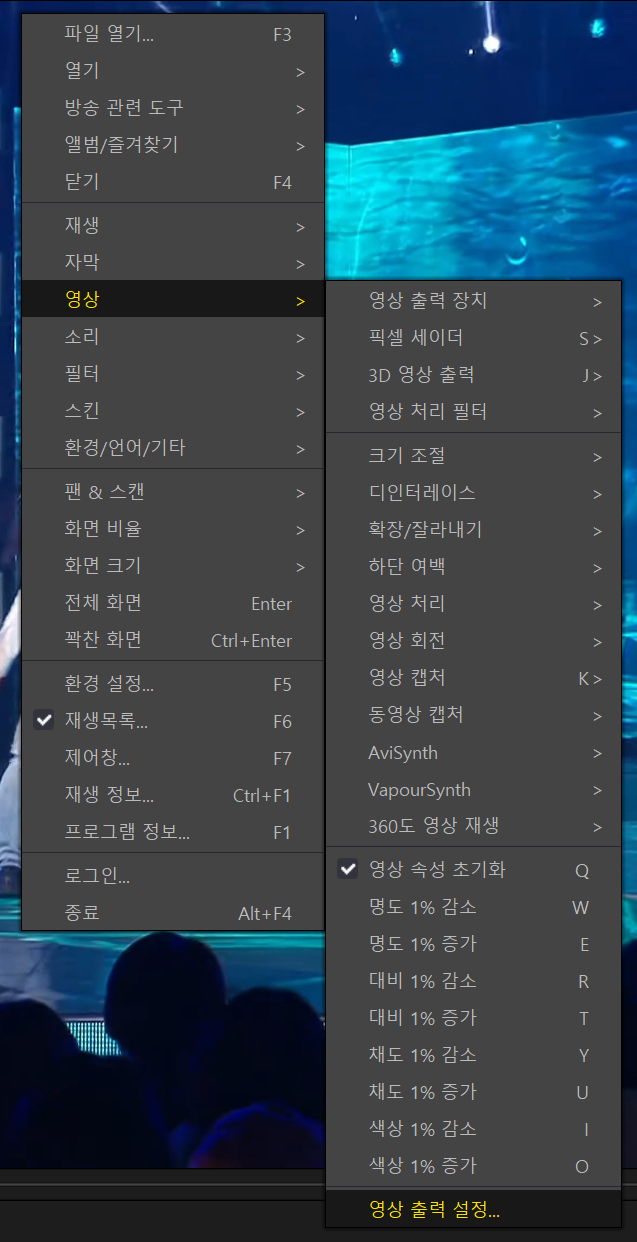Open 영상 캡처 submenu
The width and height of the screenshot is (637, 1242).
pos(473,678)
